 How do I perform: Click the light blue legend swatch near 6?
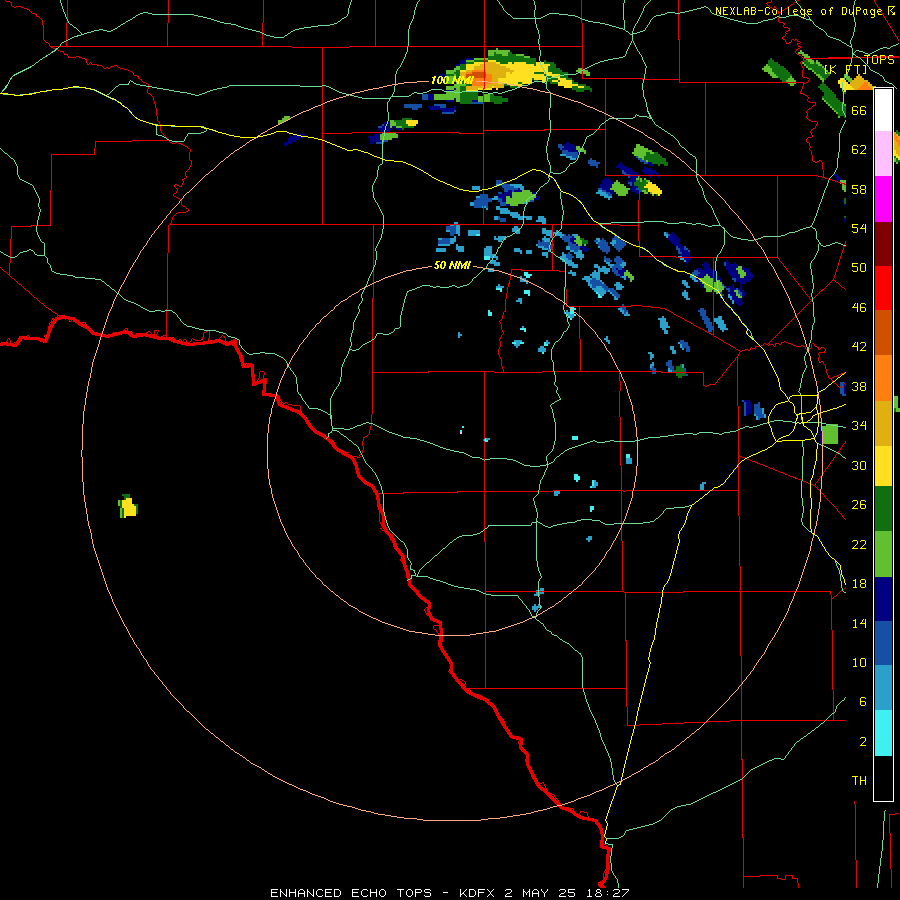pos(883,688)
